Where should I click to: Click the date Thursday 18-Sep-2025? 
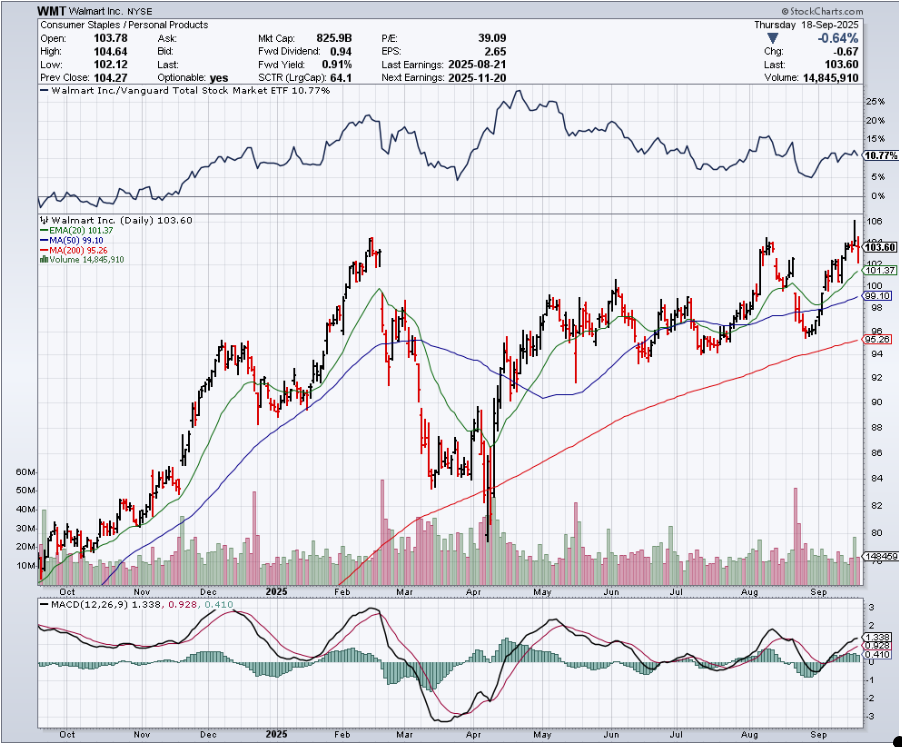click(806, 25)
